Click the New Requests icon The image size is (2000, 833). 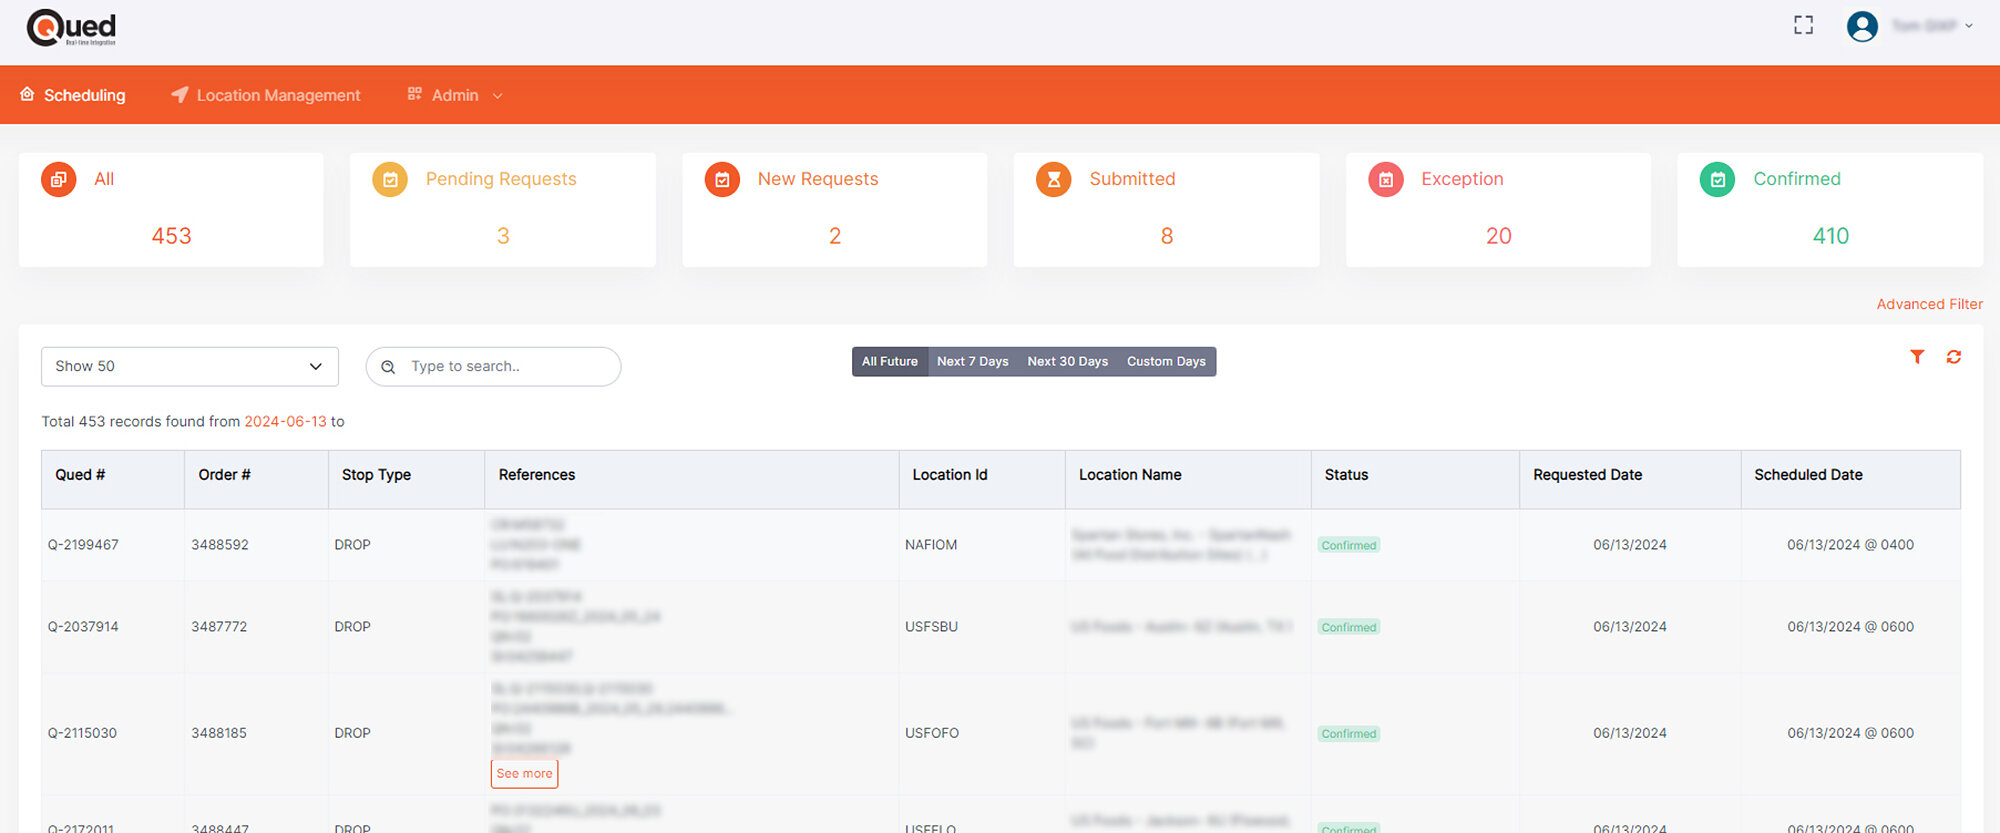tap(722, 180)
